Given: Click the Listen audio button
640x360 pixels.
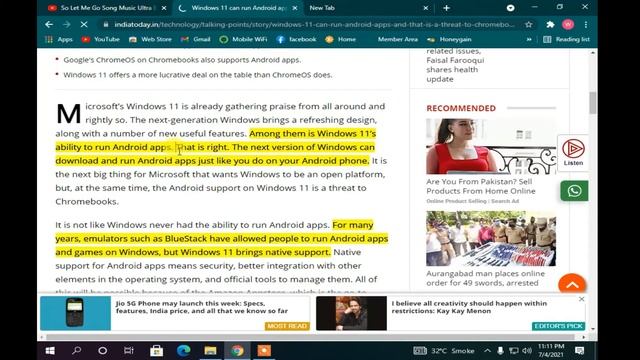Looking at the screenshot, I should 573,153.
